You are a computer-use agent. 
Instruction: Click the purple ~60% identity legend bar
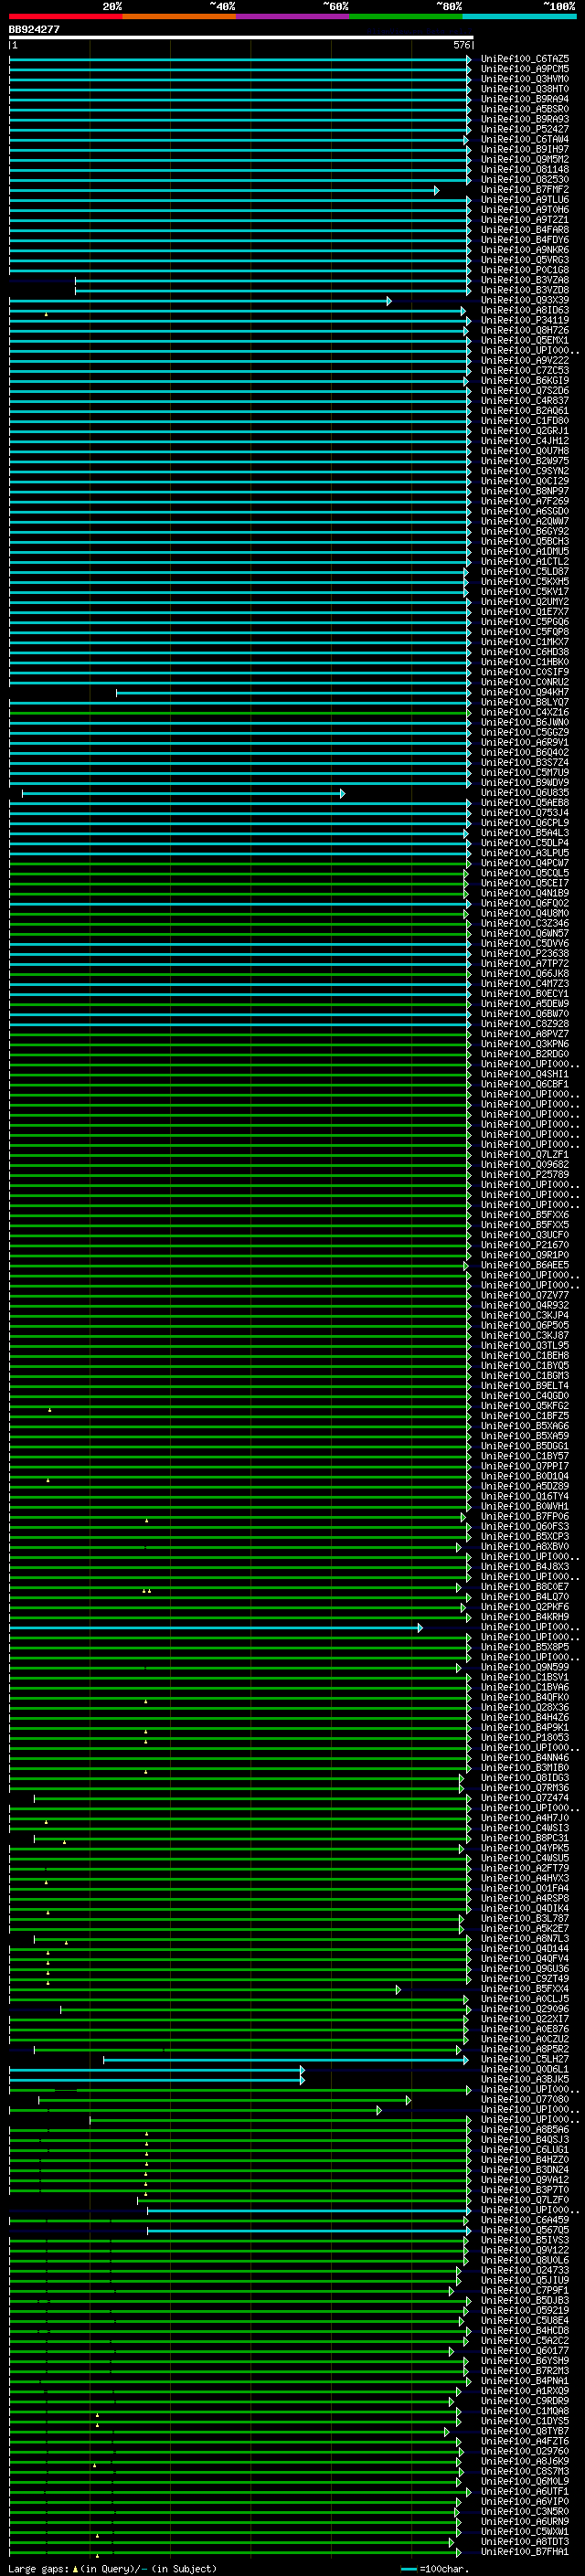coord(292,16)
